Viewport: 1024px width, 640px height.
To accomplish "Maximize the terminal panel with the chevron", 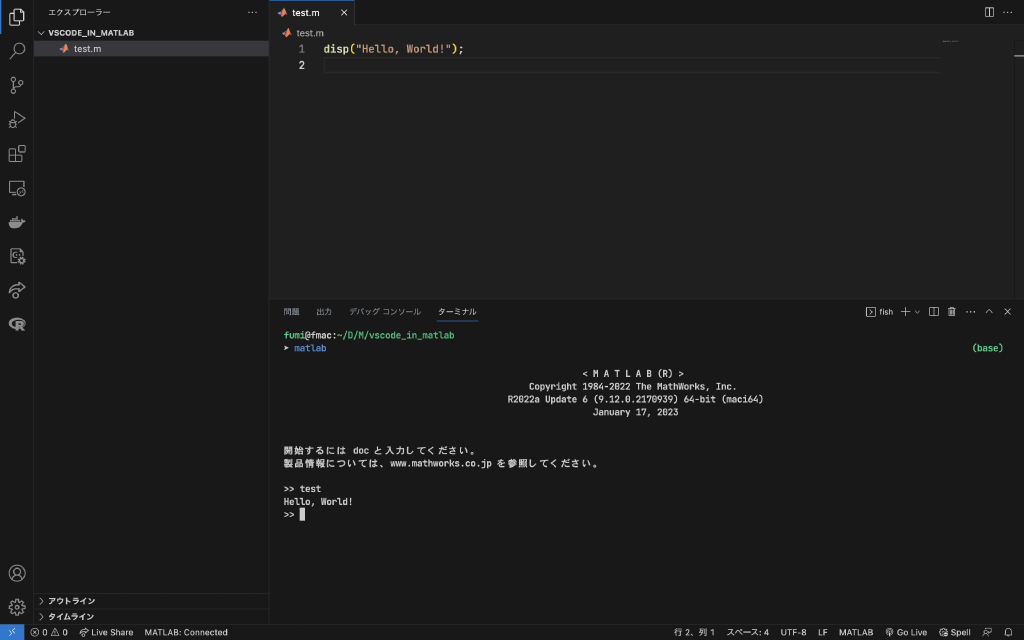I will coord(989,311).
